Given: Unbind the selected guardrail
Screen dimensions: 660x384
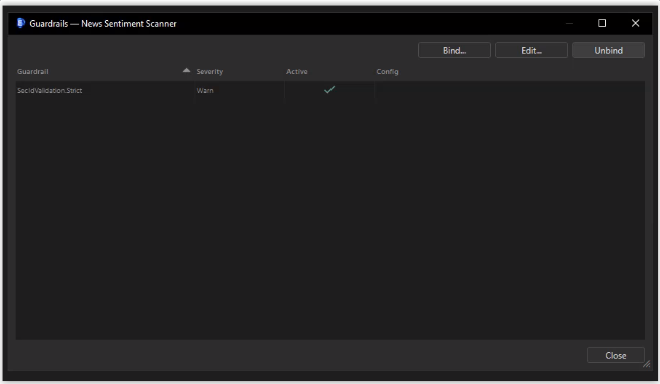Looking at the screenshot, I should coord(608,51).
